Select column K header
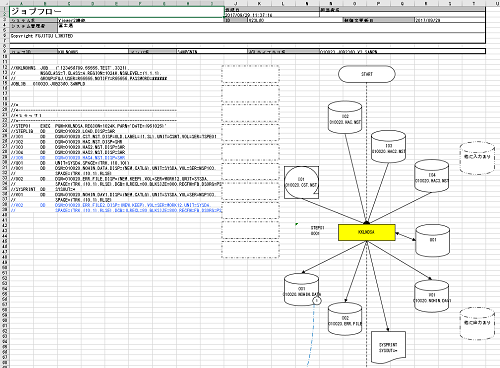This screenshot has width=500, height=368. tap(259, 3)
